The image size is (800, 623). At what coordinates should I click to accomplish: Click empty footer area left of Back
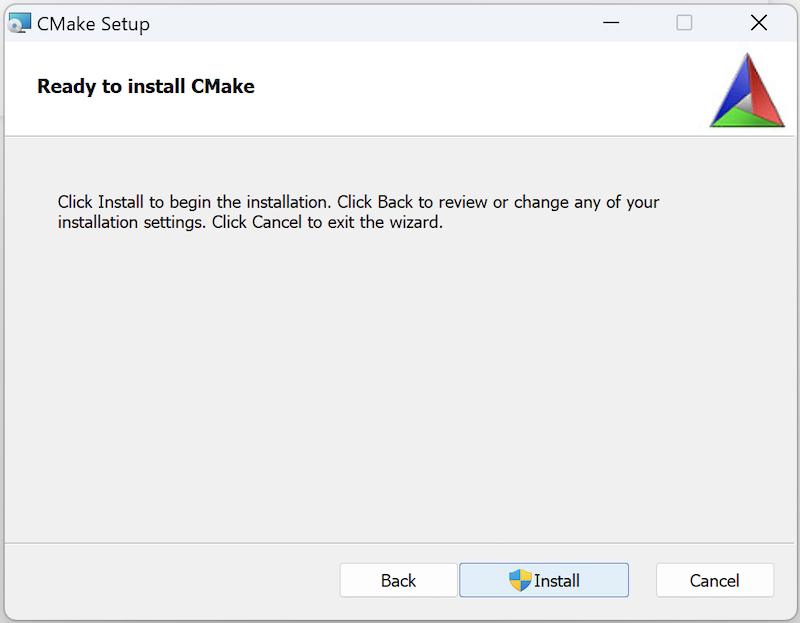pyautogui.click(x=170, y=580)
